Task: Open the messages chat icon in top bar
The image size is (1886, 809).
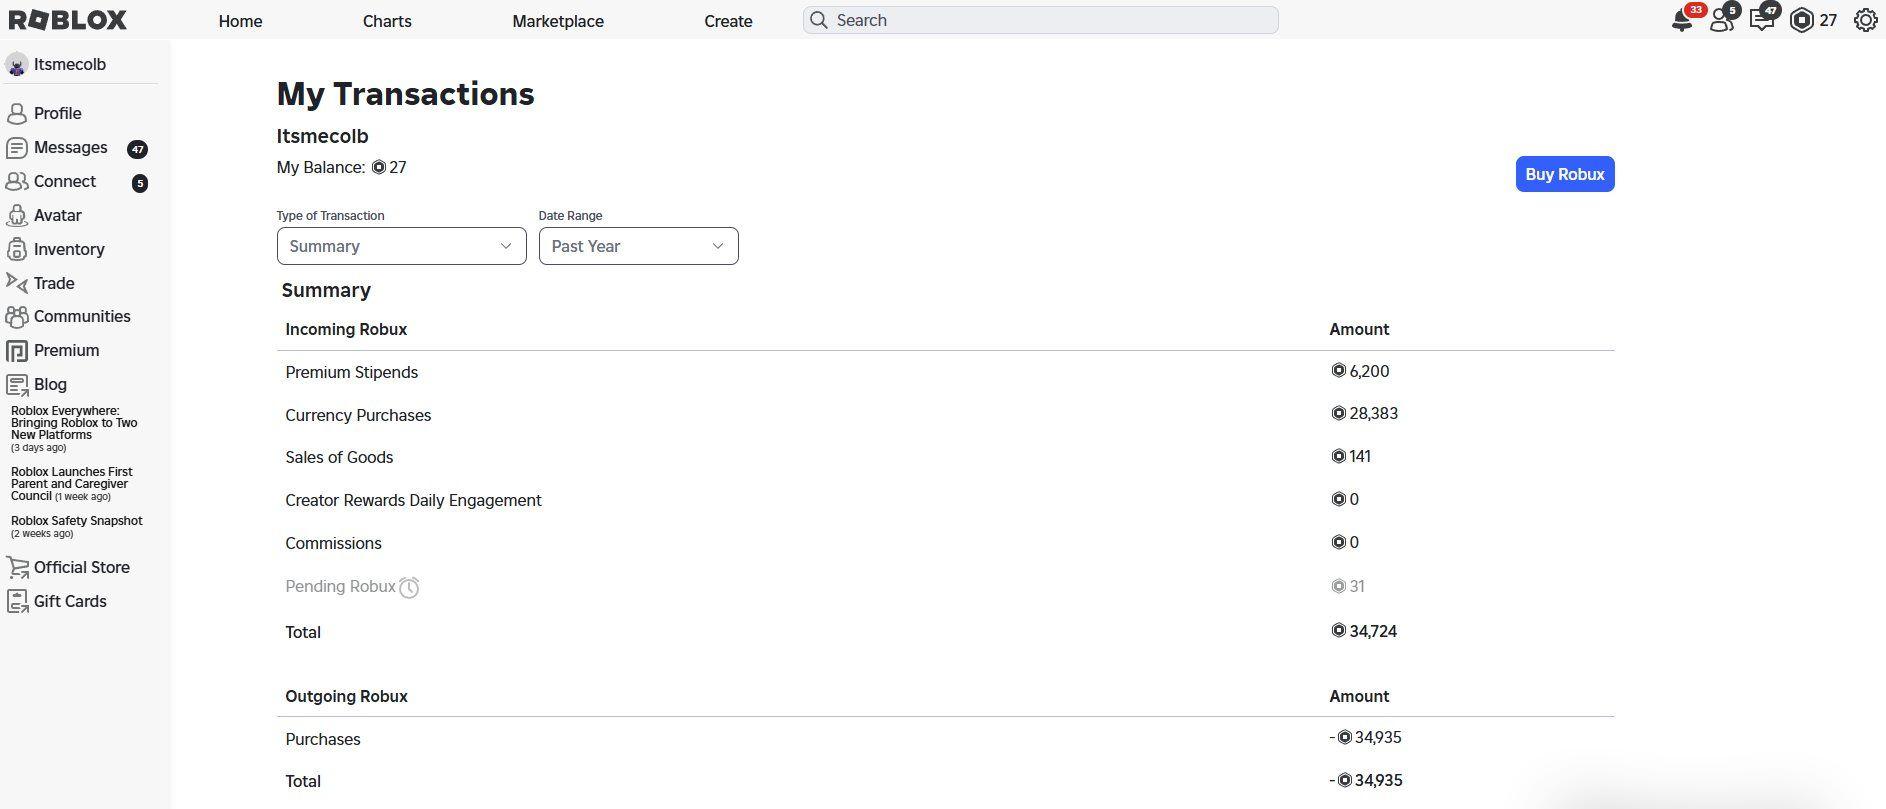Action: click(1761, 21)
